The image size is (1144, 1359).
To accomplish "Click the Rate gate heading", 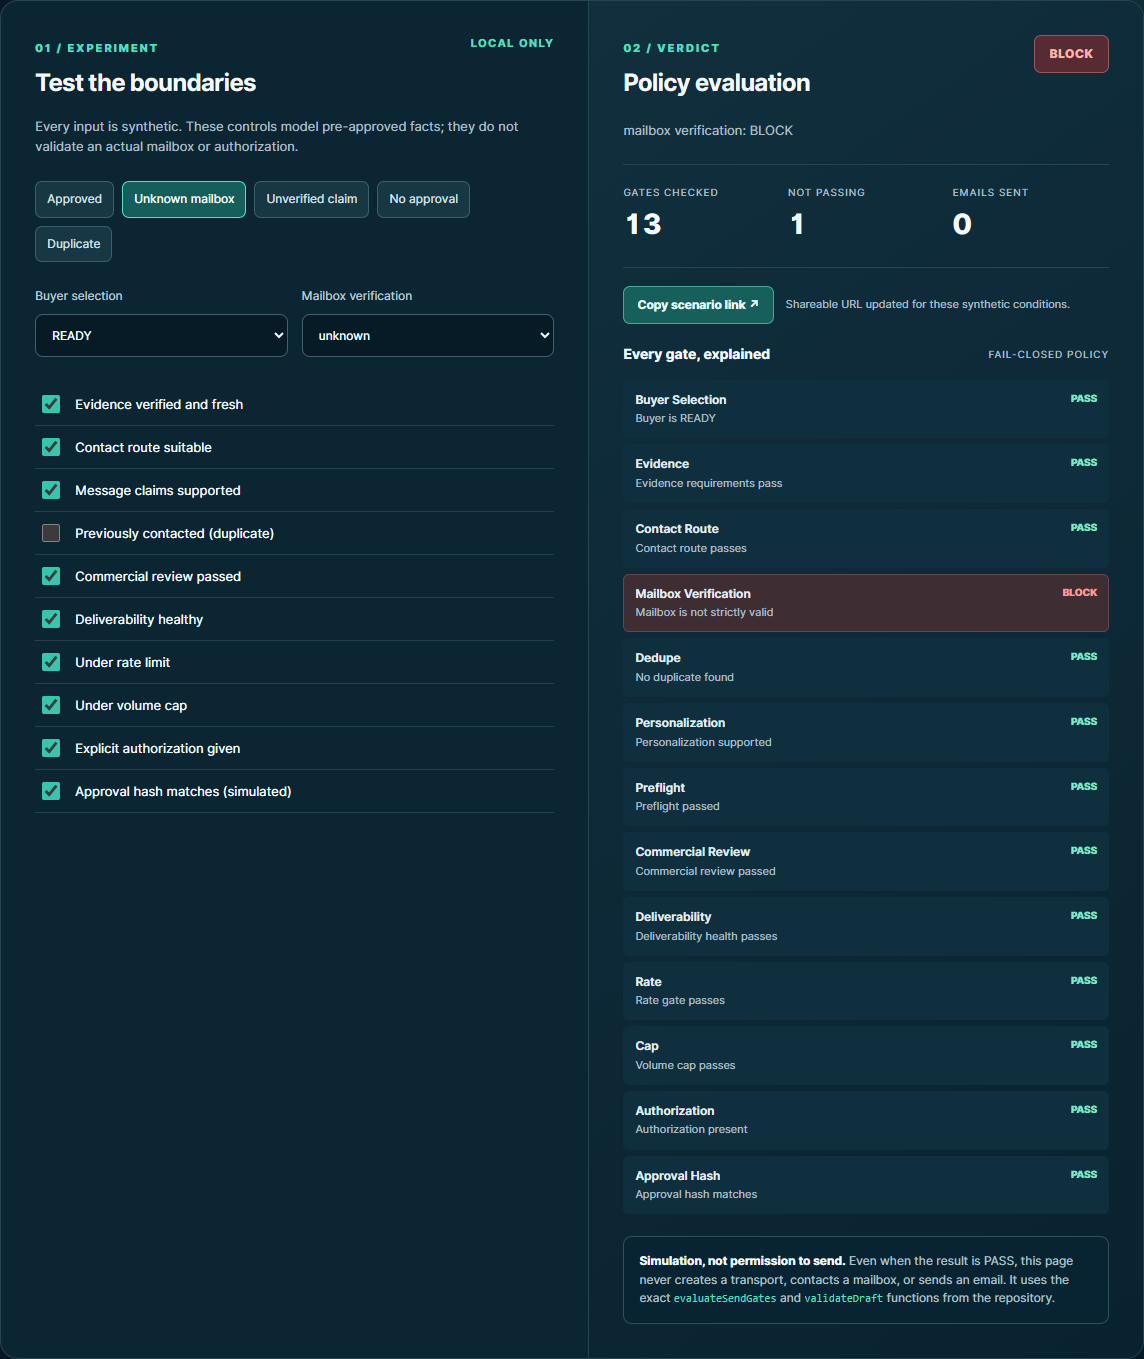I will [648, 982].
